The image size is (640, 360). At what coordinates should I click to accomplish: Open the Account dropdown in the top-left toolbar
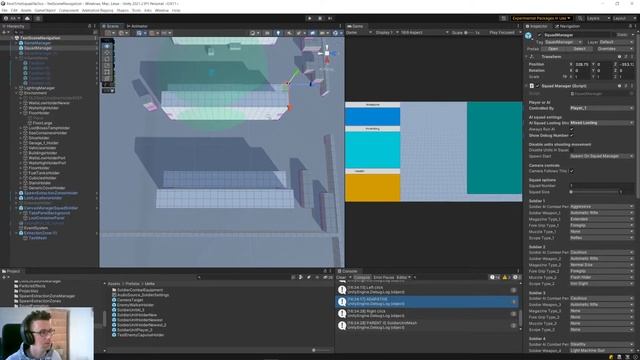pos(12,18)
